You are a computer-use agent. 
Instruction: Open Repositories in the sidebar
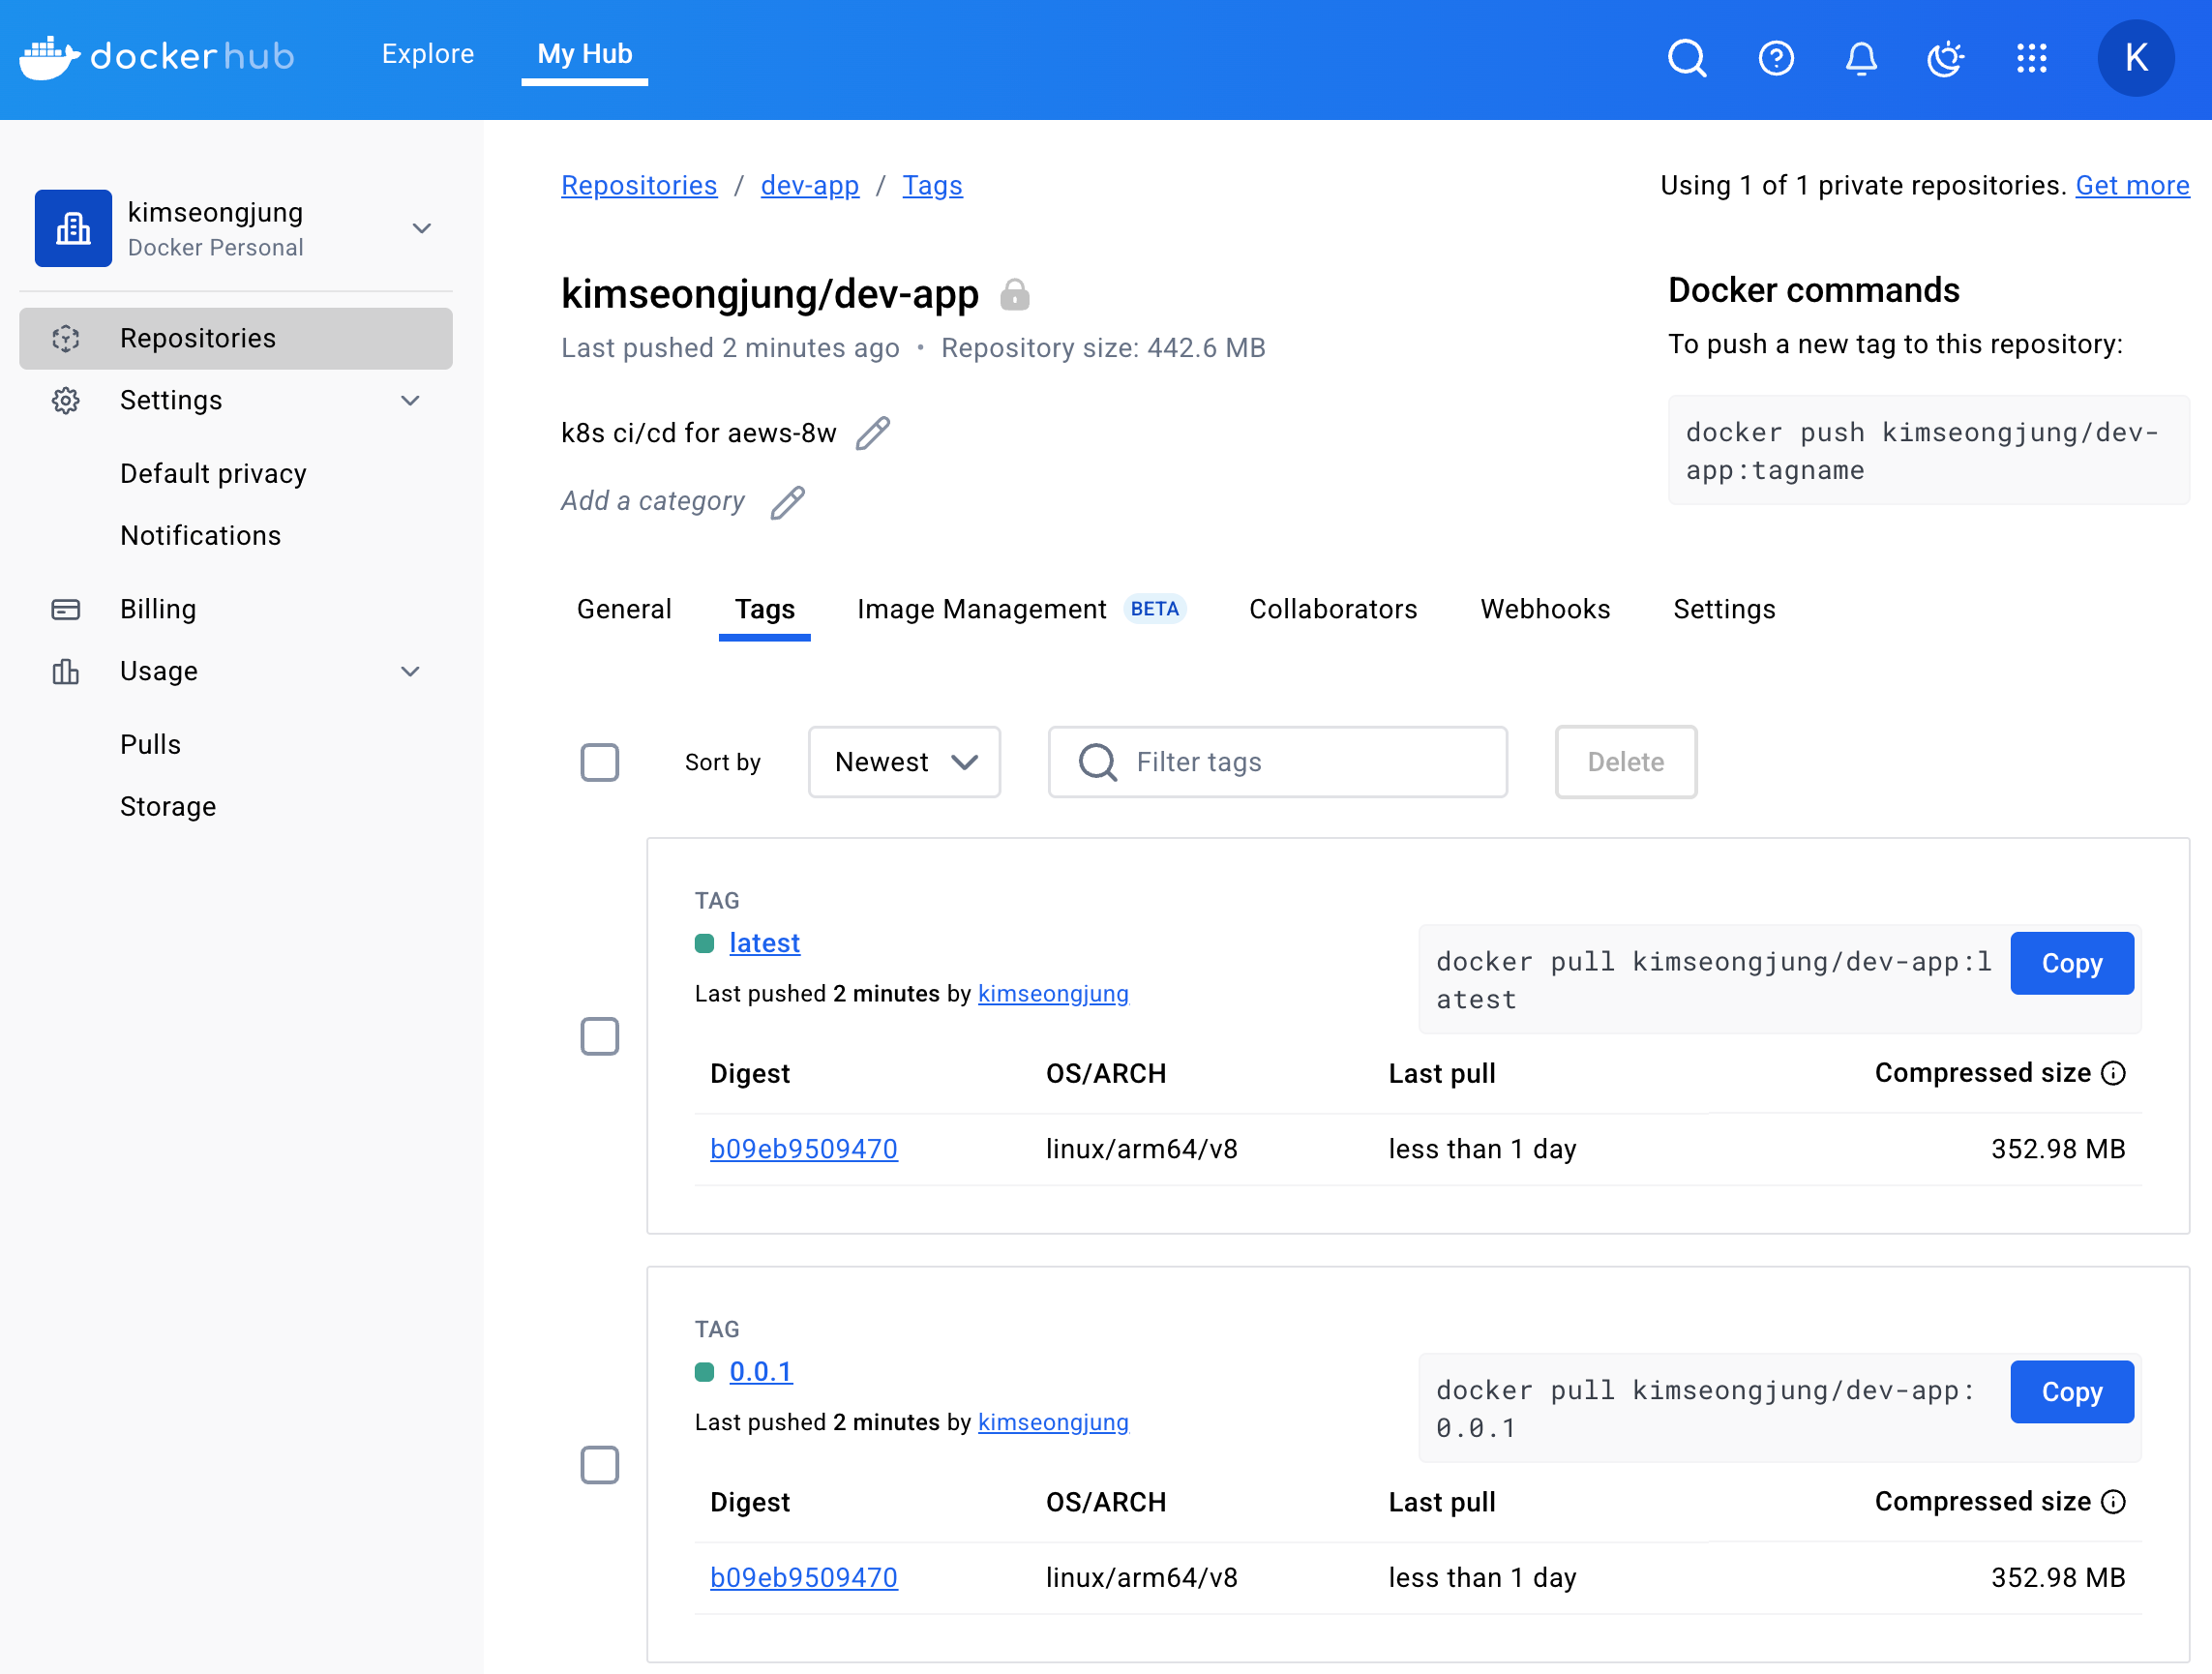(x=236, y=338)
